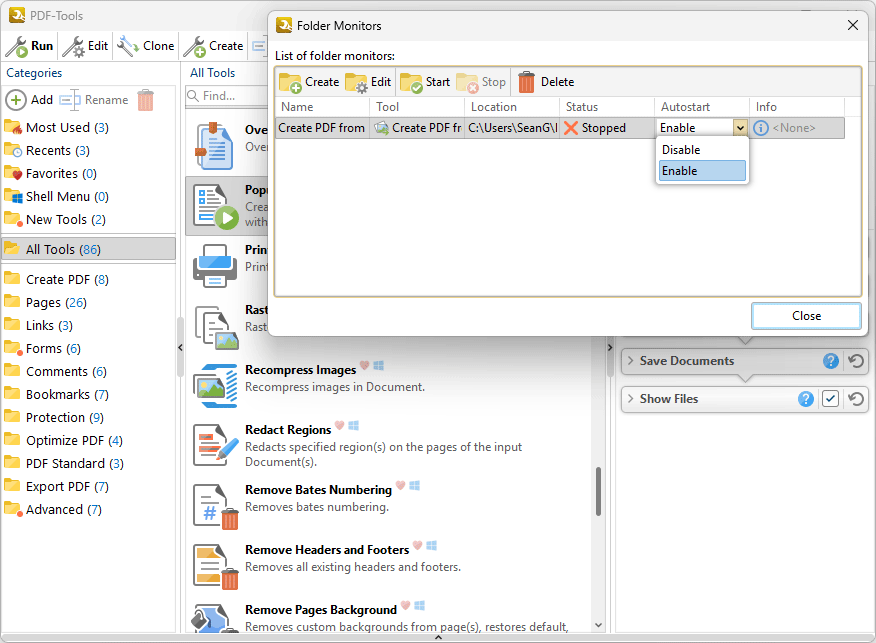Click the tools list vertical scrollbar

[x=598, y=492]
